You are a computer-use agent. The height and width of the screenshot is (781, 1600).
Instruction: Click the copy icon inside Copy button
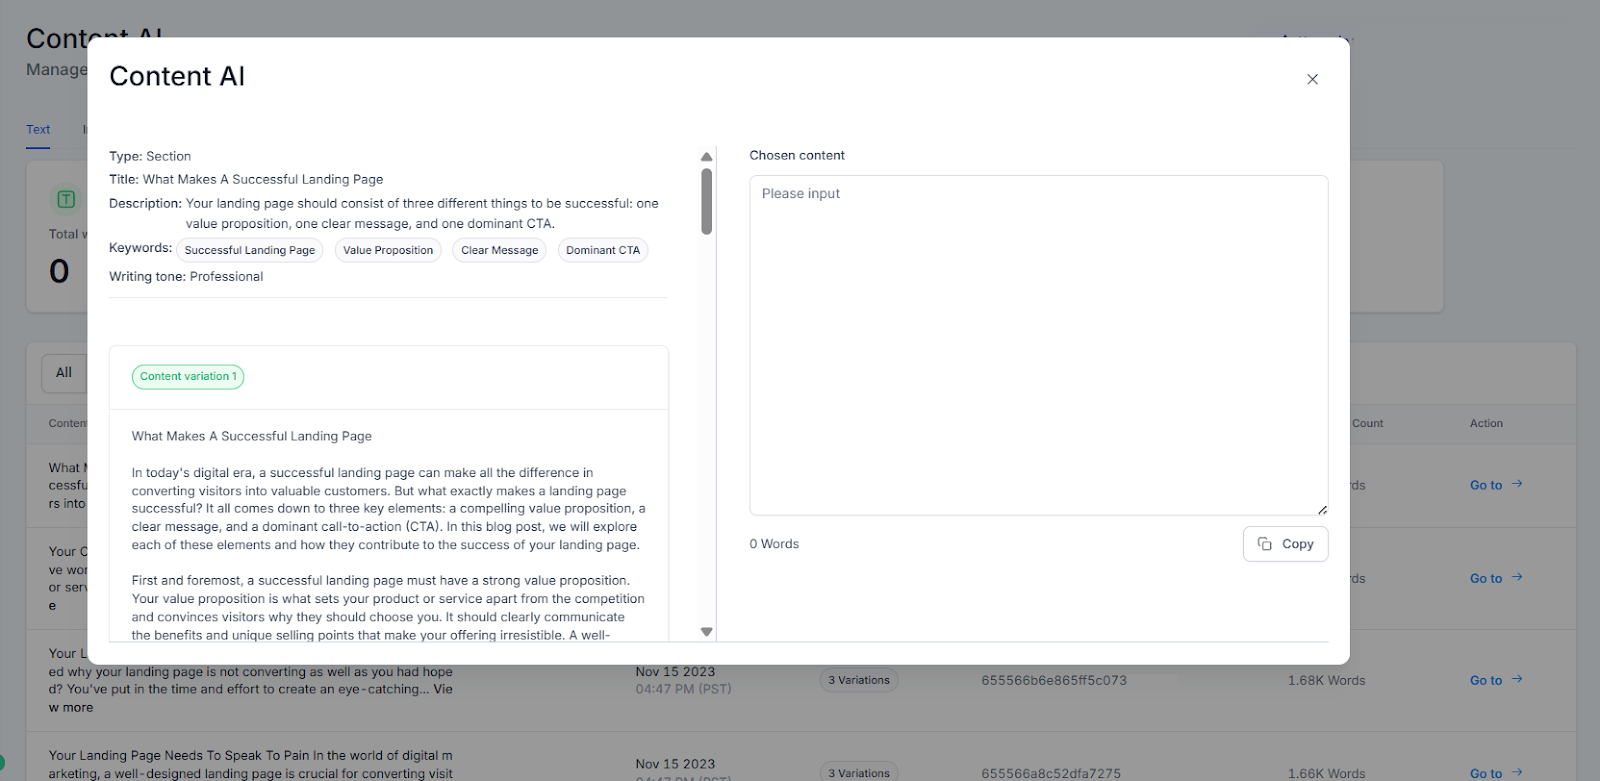click(1264, 544)
